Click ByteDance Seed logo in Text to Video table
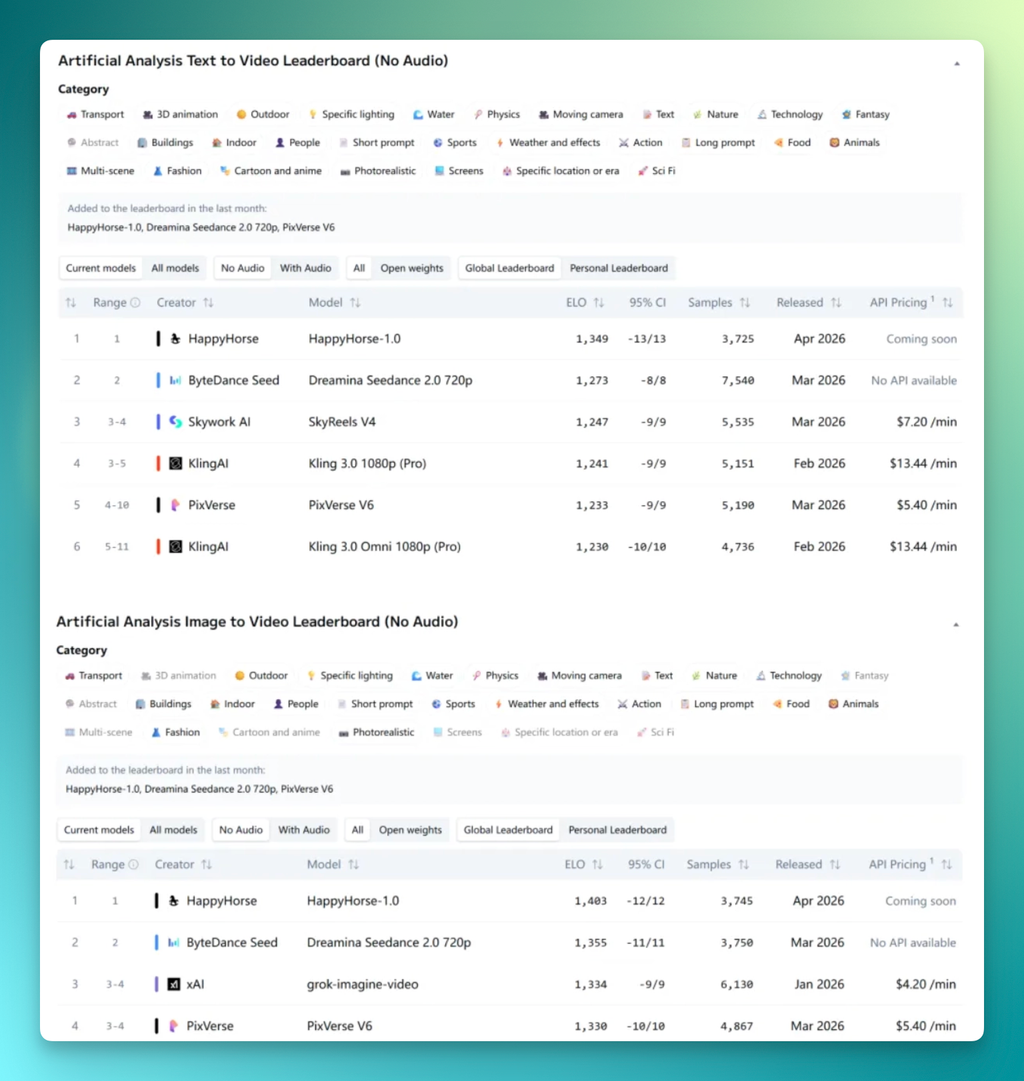The height and width of the screenshot is (1081, 1024). pyautogui.click(x=175, y=380)
